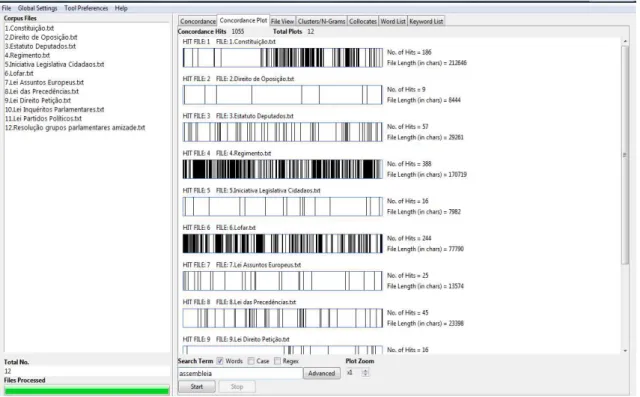Click the Plot Zoom value field
Viewport: 640px width, 397px height.
click(353, 373)
